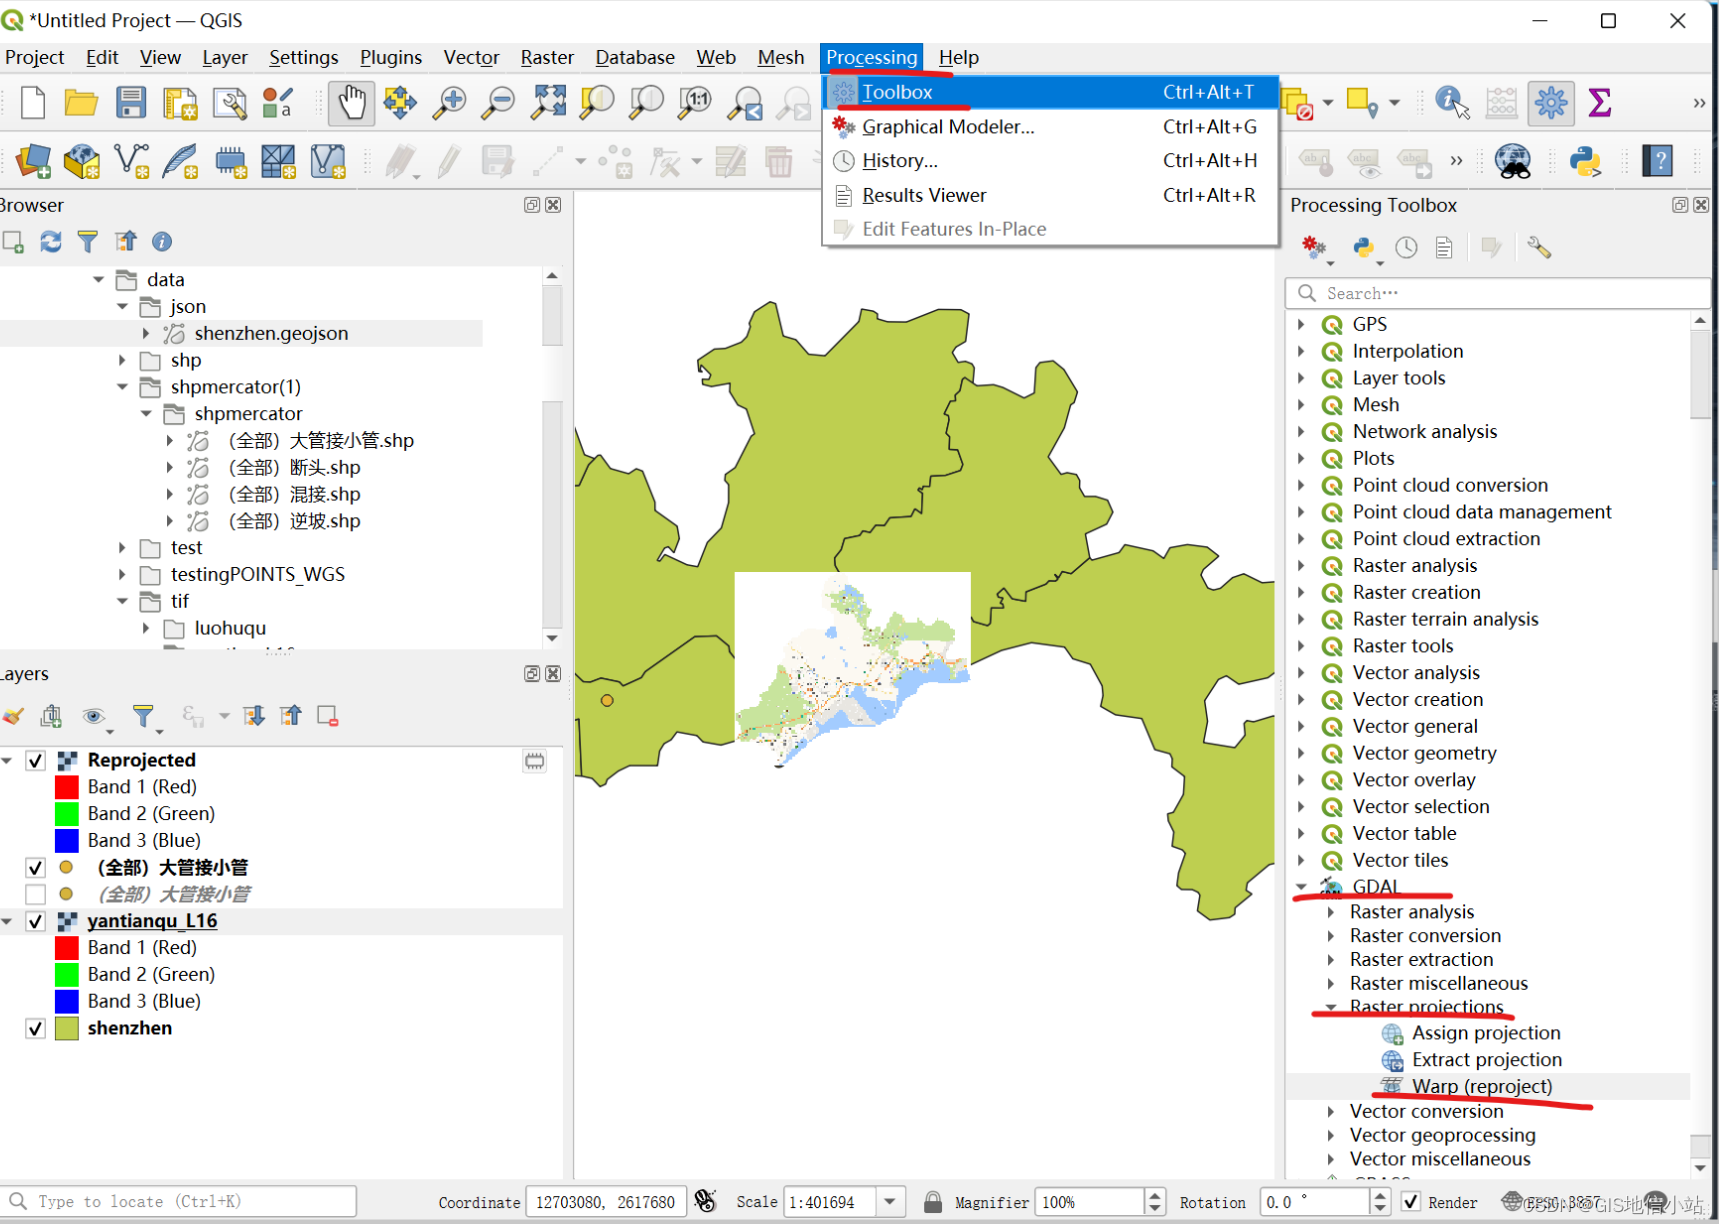Image resolution: width=1719 pixels, height=1224 pixels.
Task: Toggle Render checkbox in status bar
Action: click(x=1411, y=1202)
